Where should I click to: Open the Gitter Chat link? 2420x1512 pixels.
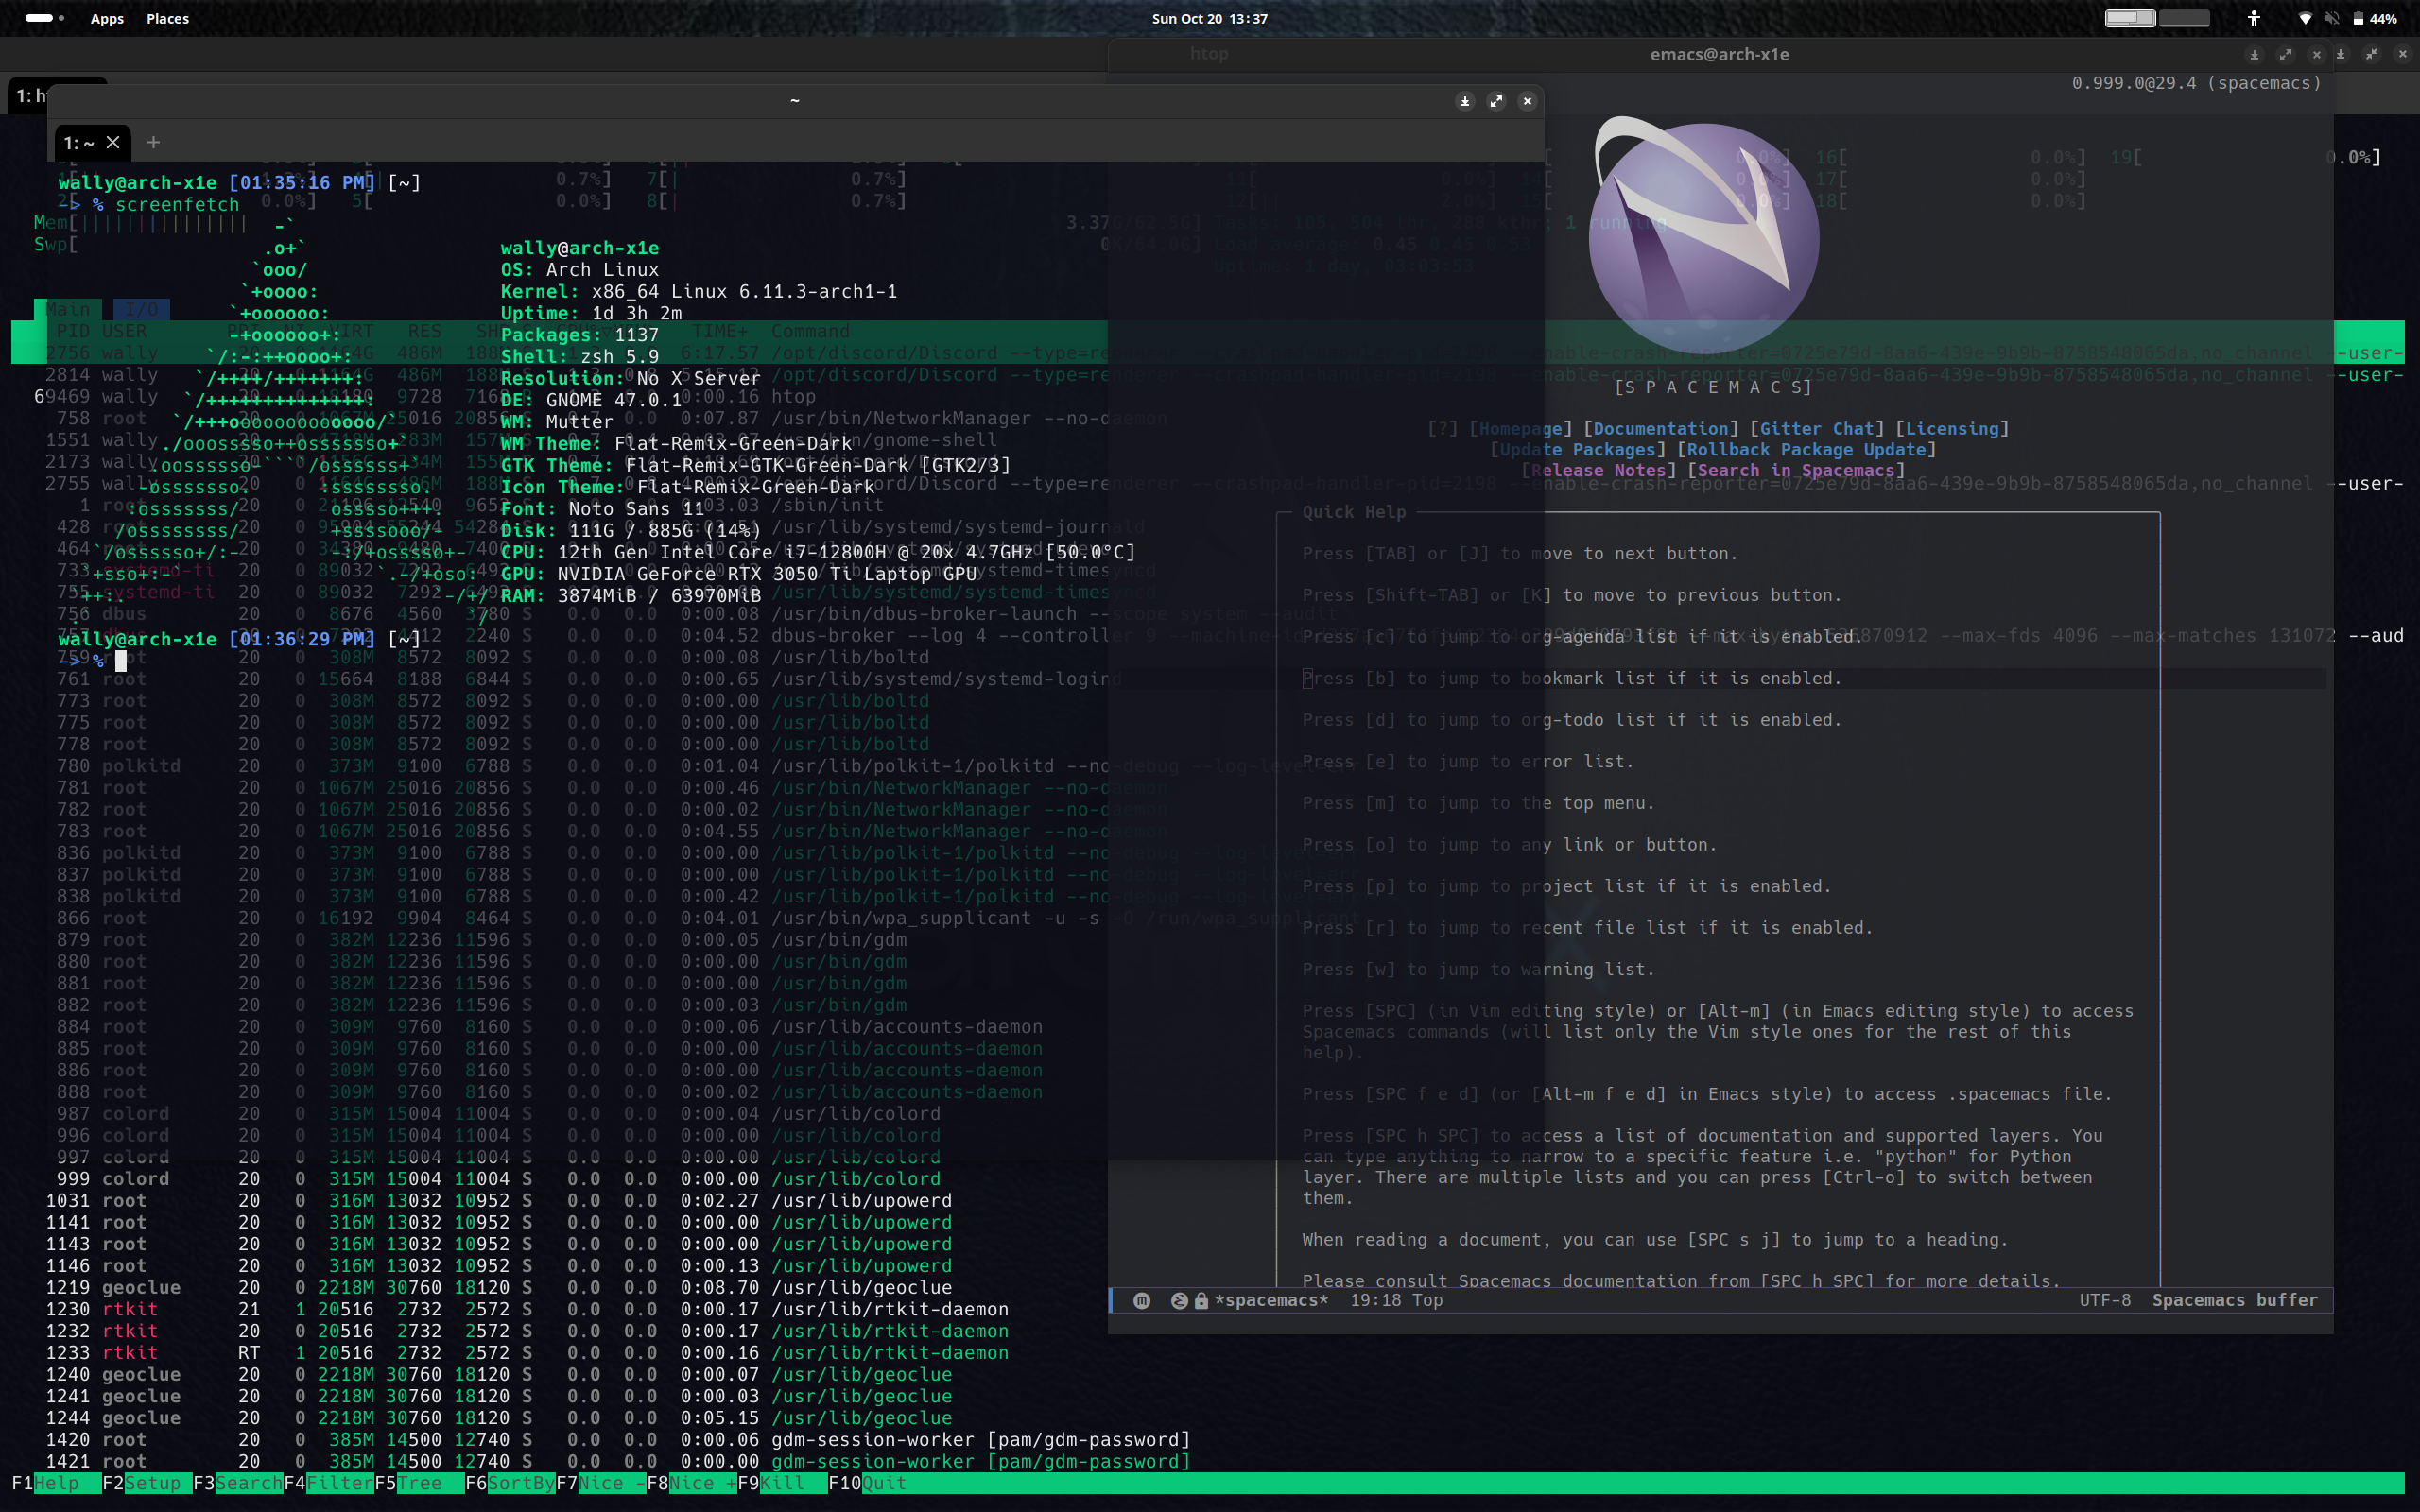[x=1817, y=428]
